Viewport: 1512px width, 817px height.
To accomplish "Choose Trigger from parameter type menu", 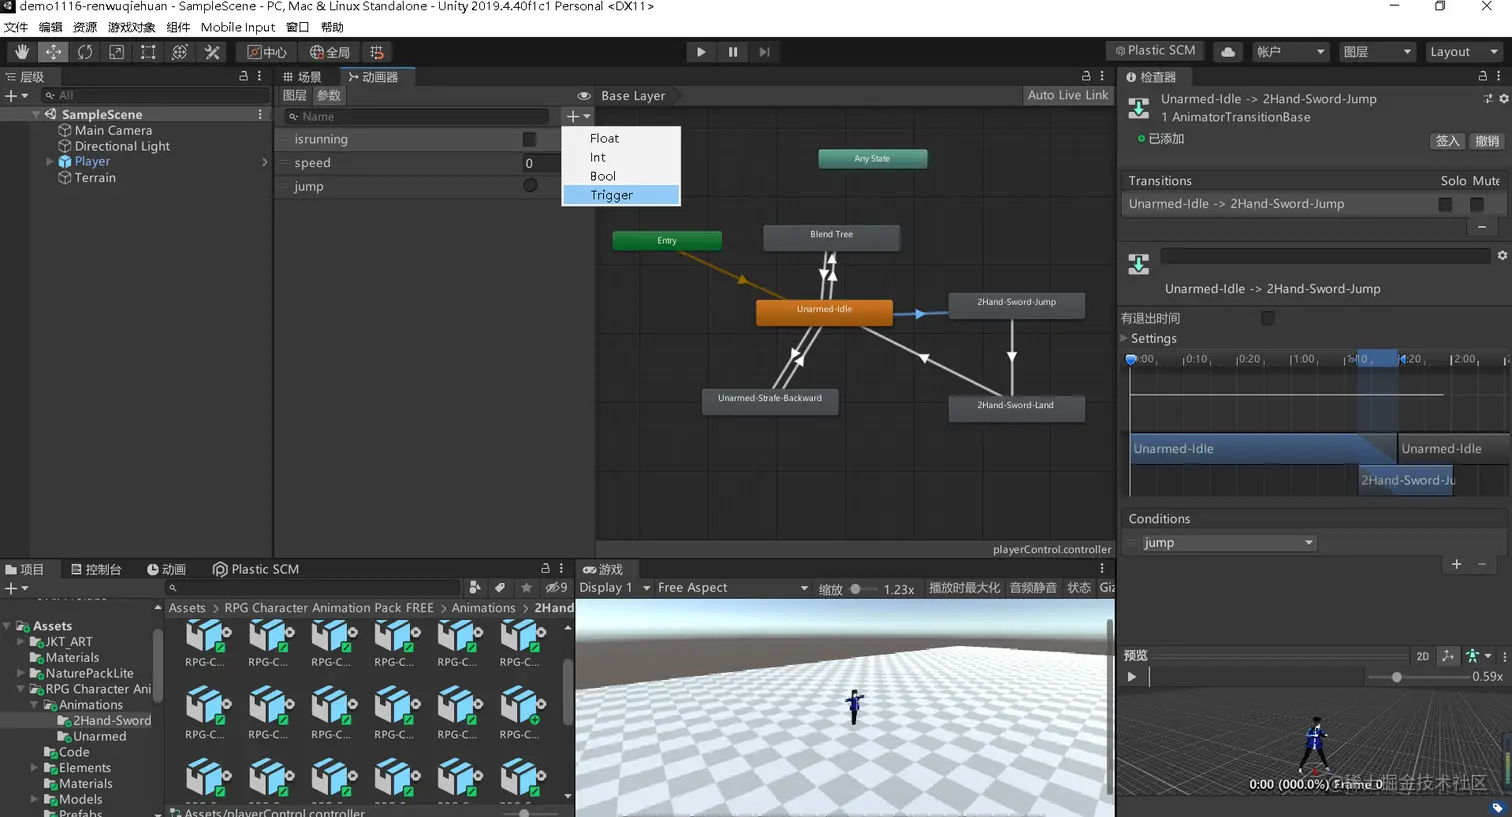I will tap(621, 195).
